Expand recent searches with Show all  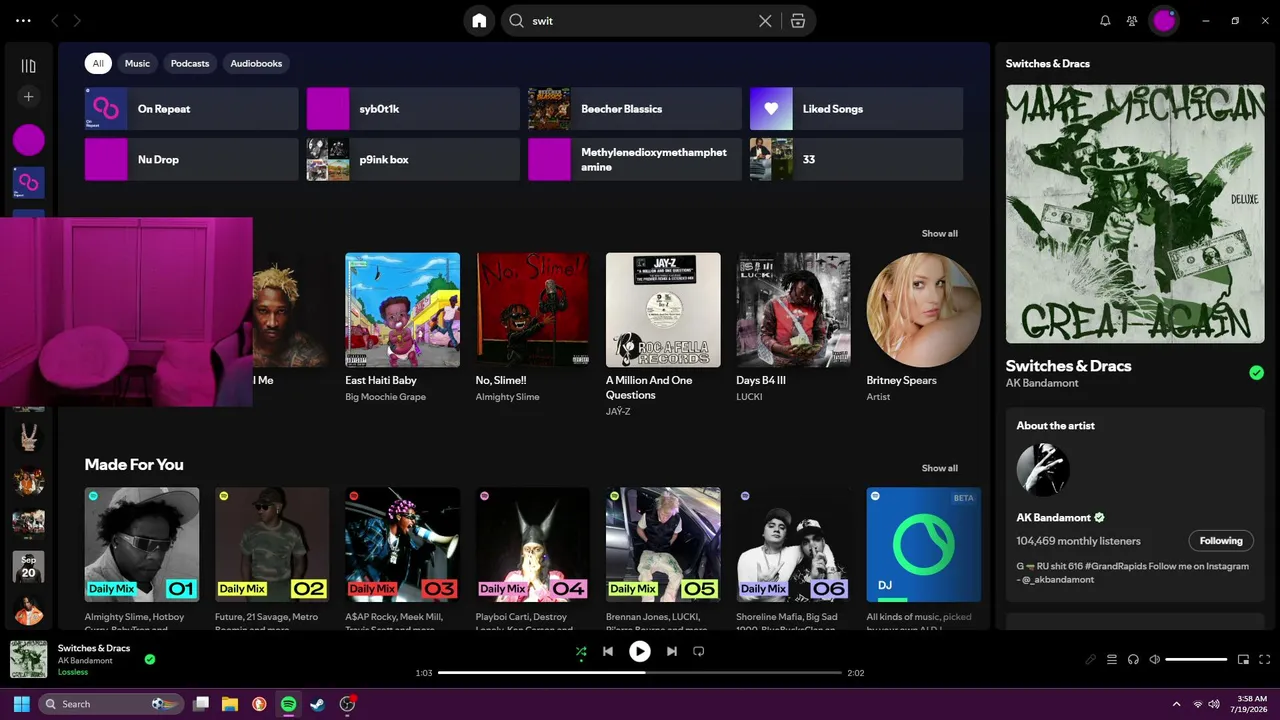[x=939, y=233]
